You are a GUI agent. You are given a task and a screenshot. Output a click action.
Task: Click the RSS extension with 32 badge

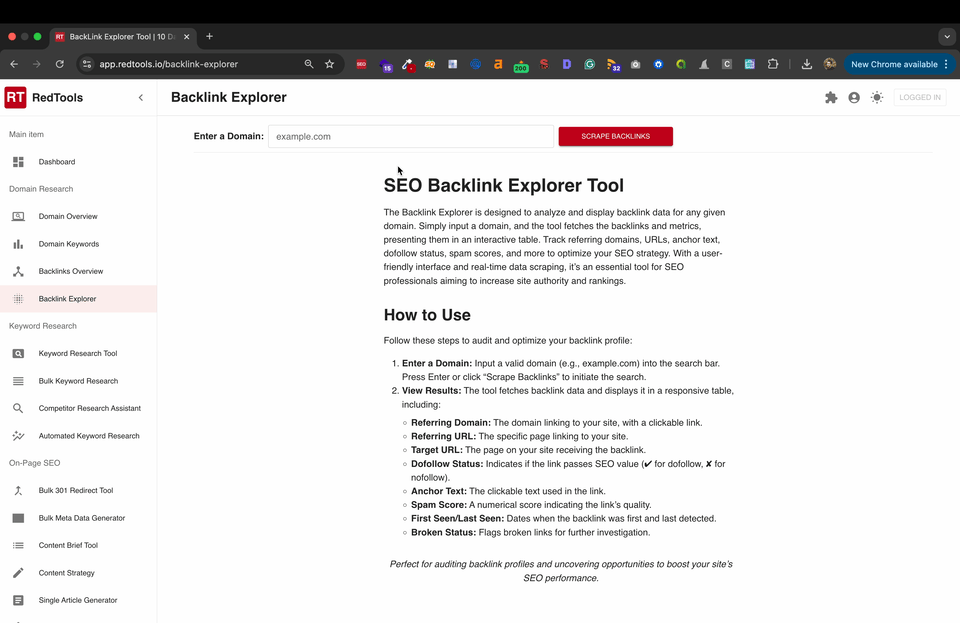coord(613,65)
